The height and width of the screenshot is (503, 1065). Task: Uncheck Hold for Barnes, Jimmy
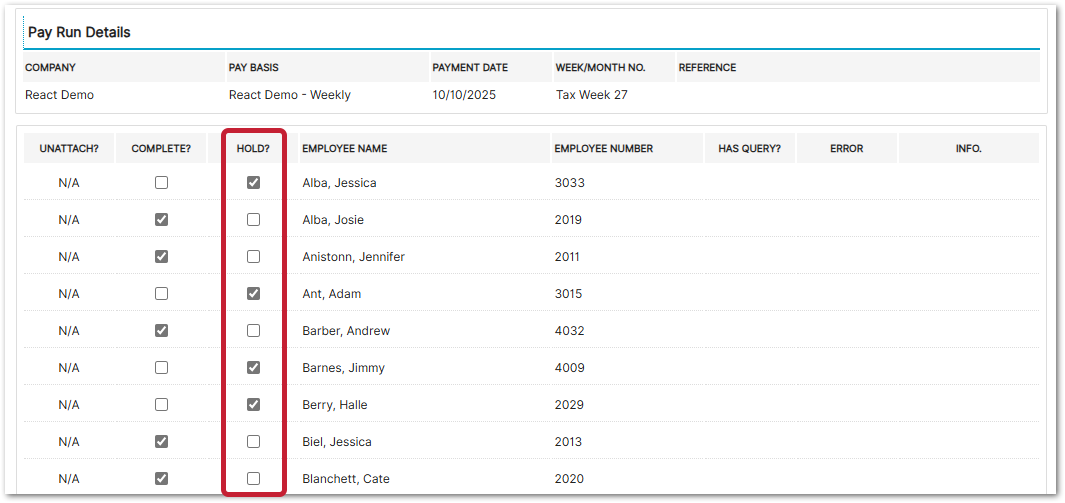point(253,368)
